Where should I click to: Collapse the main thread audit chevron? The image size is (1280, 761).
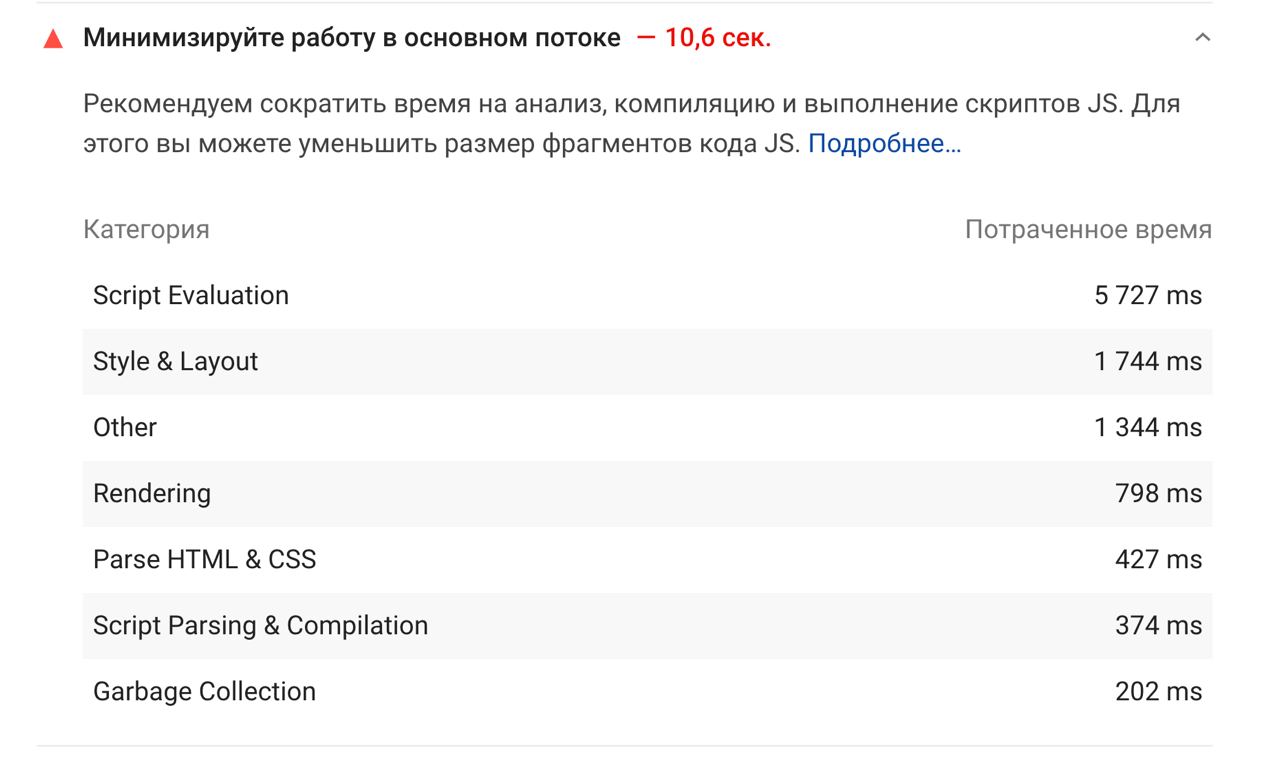point(1203,38)
